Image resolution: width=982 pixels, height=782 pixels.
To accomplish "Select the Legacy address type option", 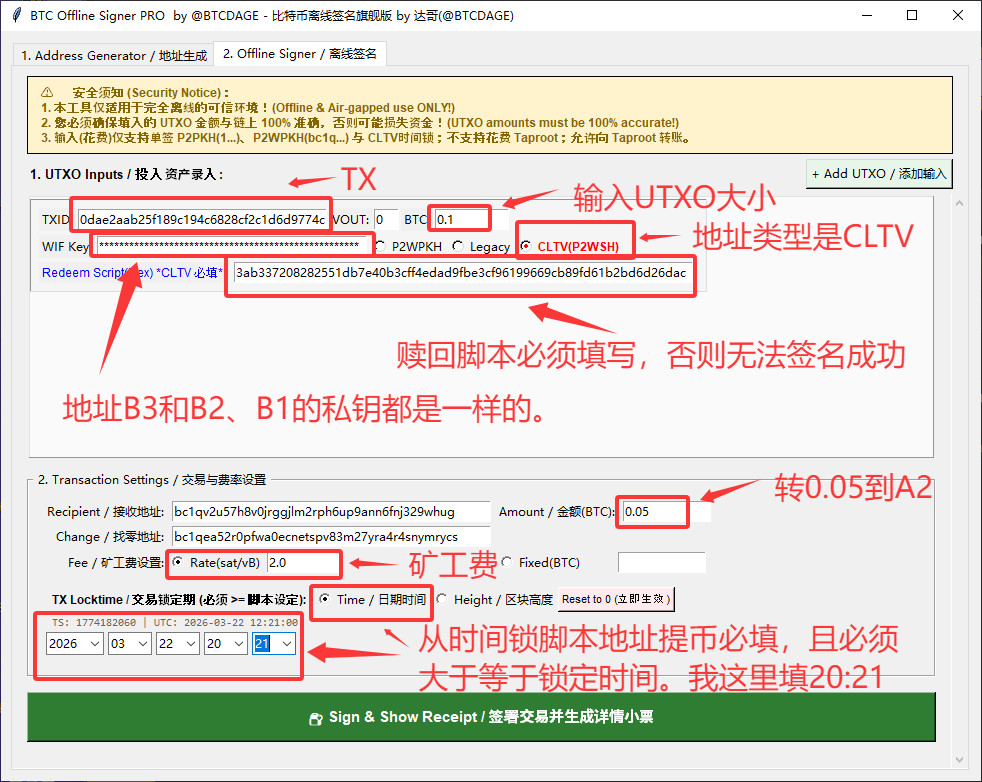I will click(x=458, y=246).
